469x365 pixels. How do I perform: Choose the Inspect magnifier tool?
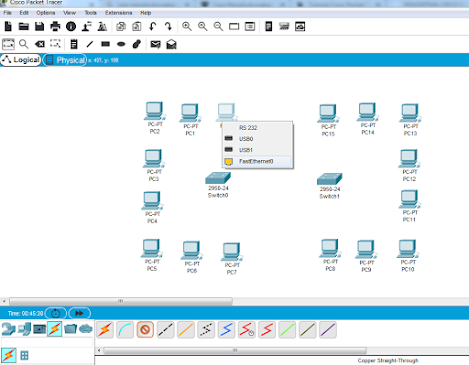point(24,44)
